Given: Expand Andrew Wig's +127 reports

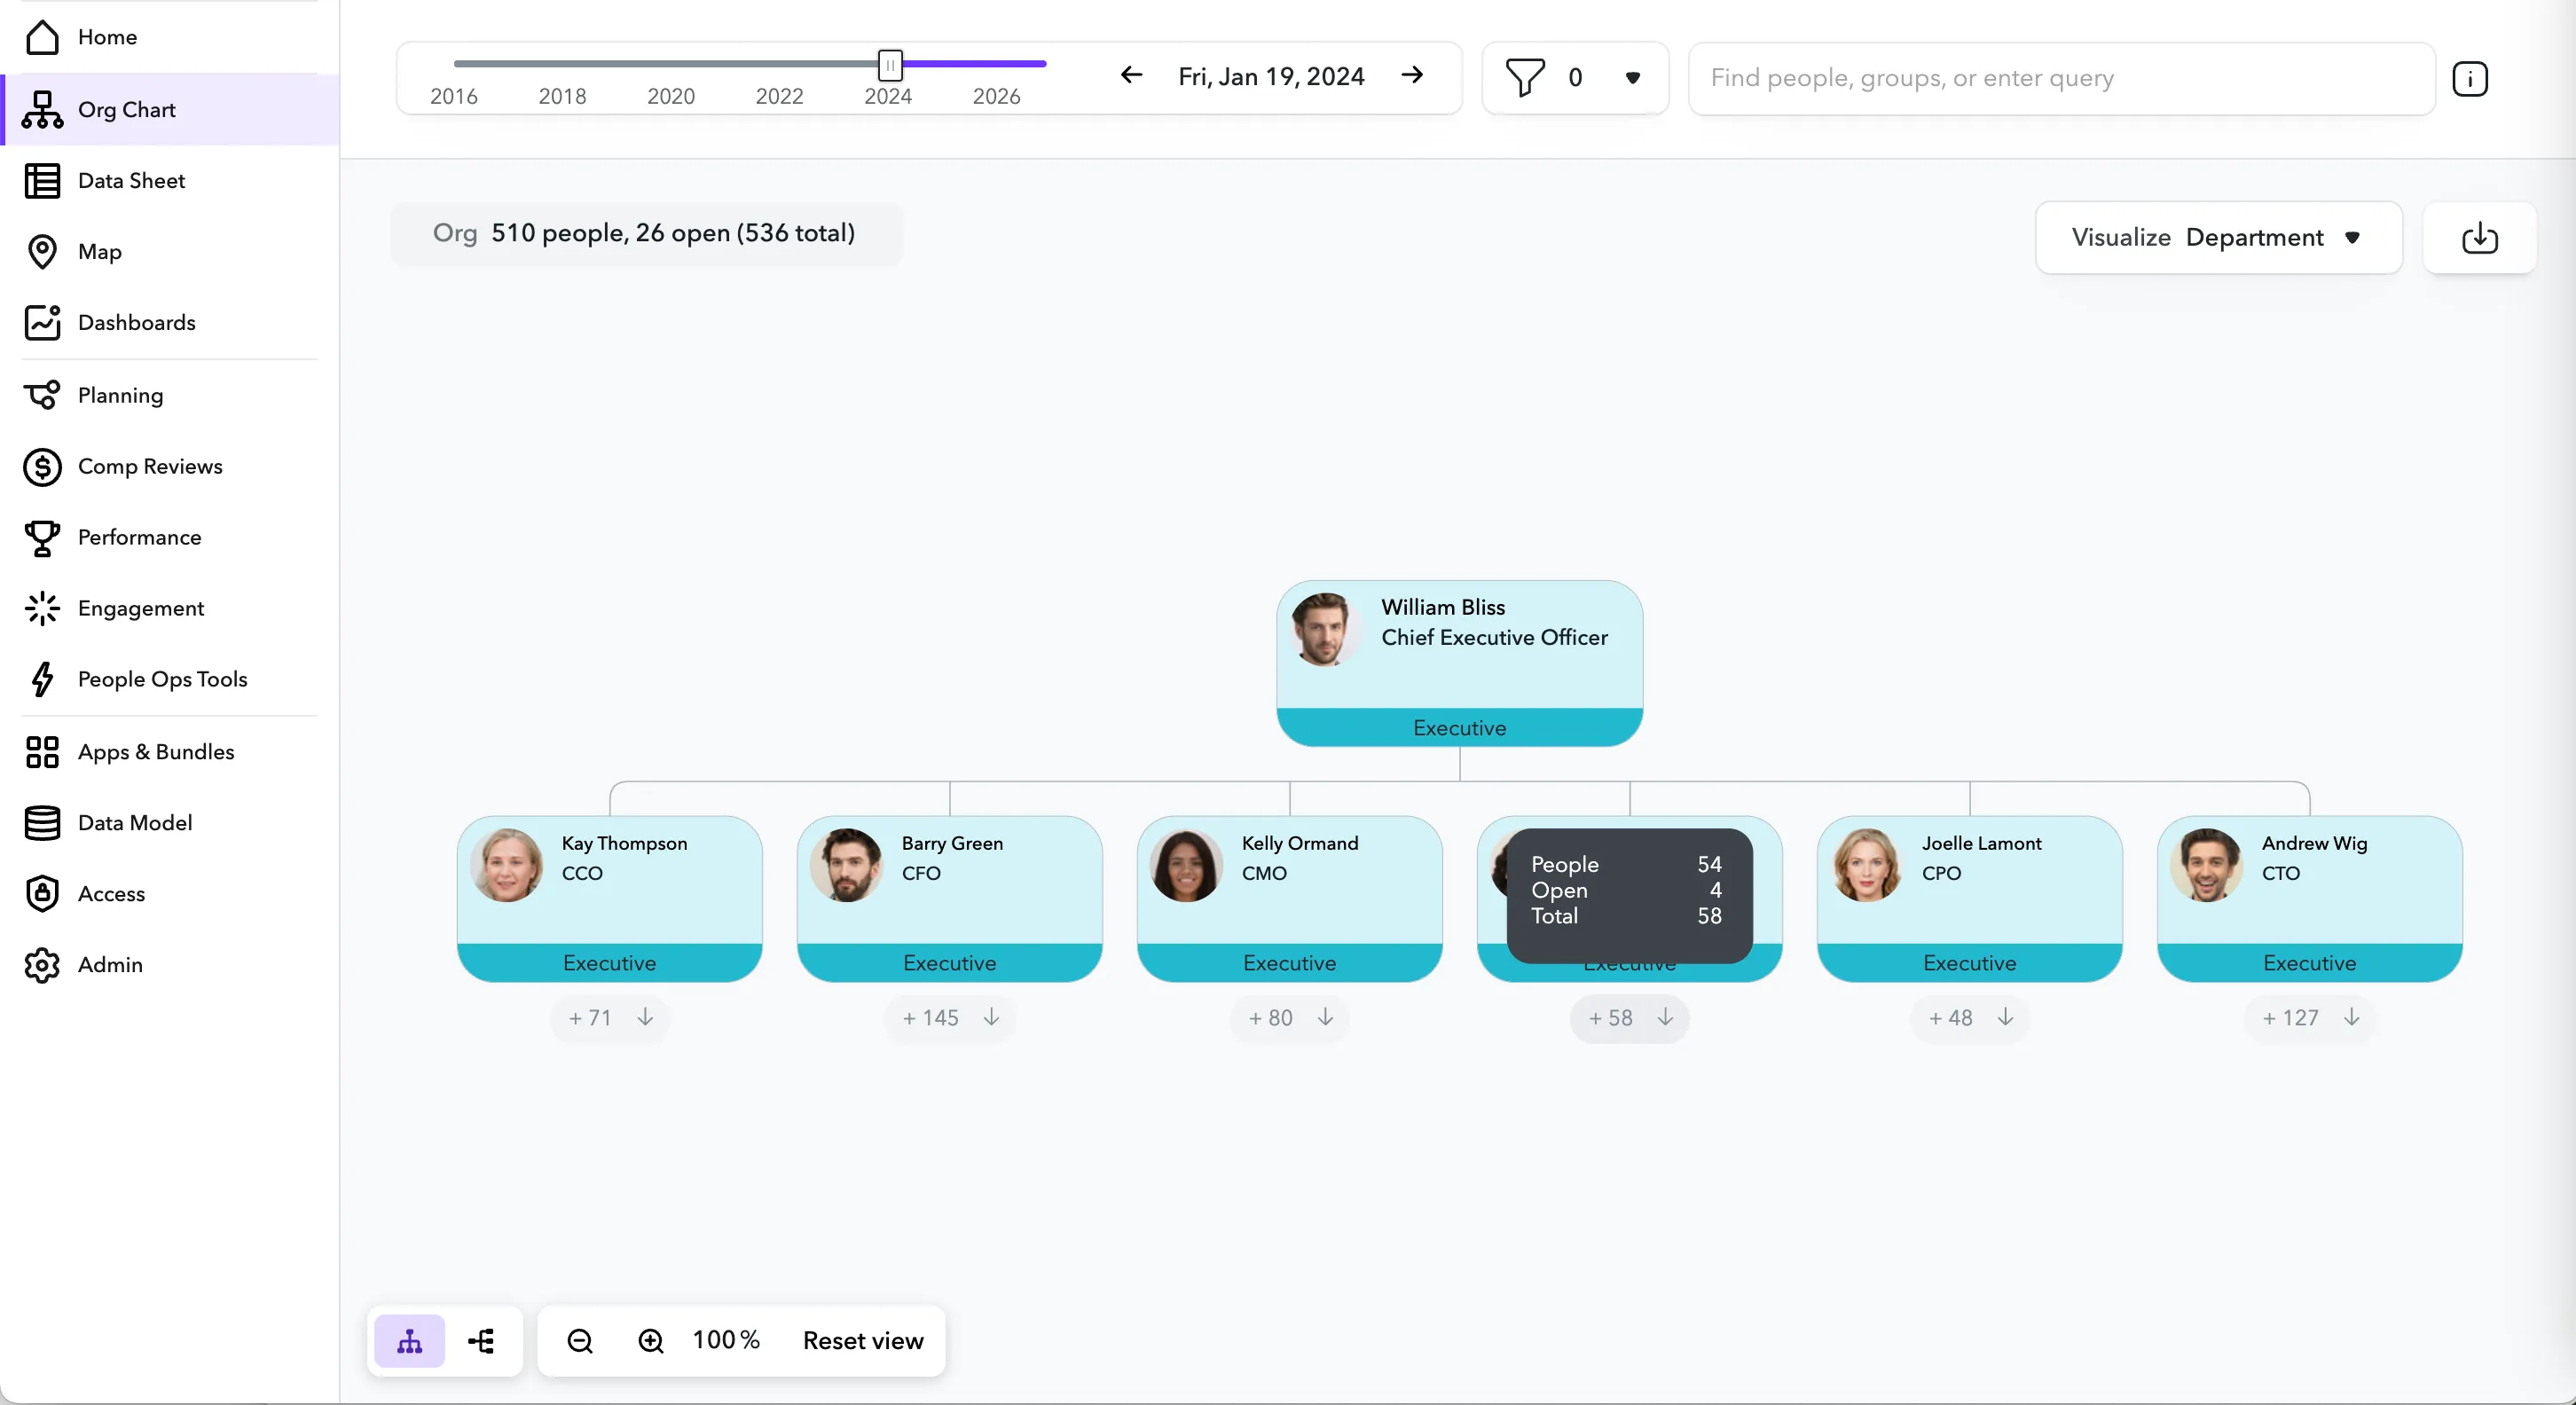Looking at the screenshot, I should pos(2310,1018).
